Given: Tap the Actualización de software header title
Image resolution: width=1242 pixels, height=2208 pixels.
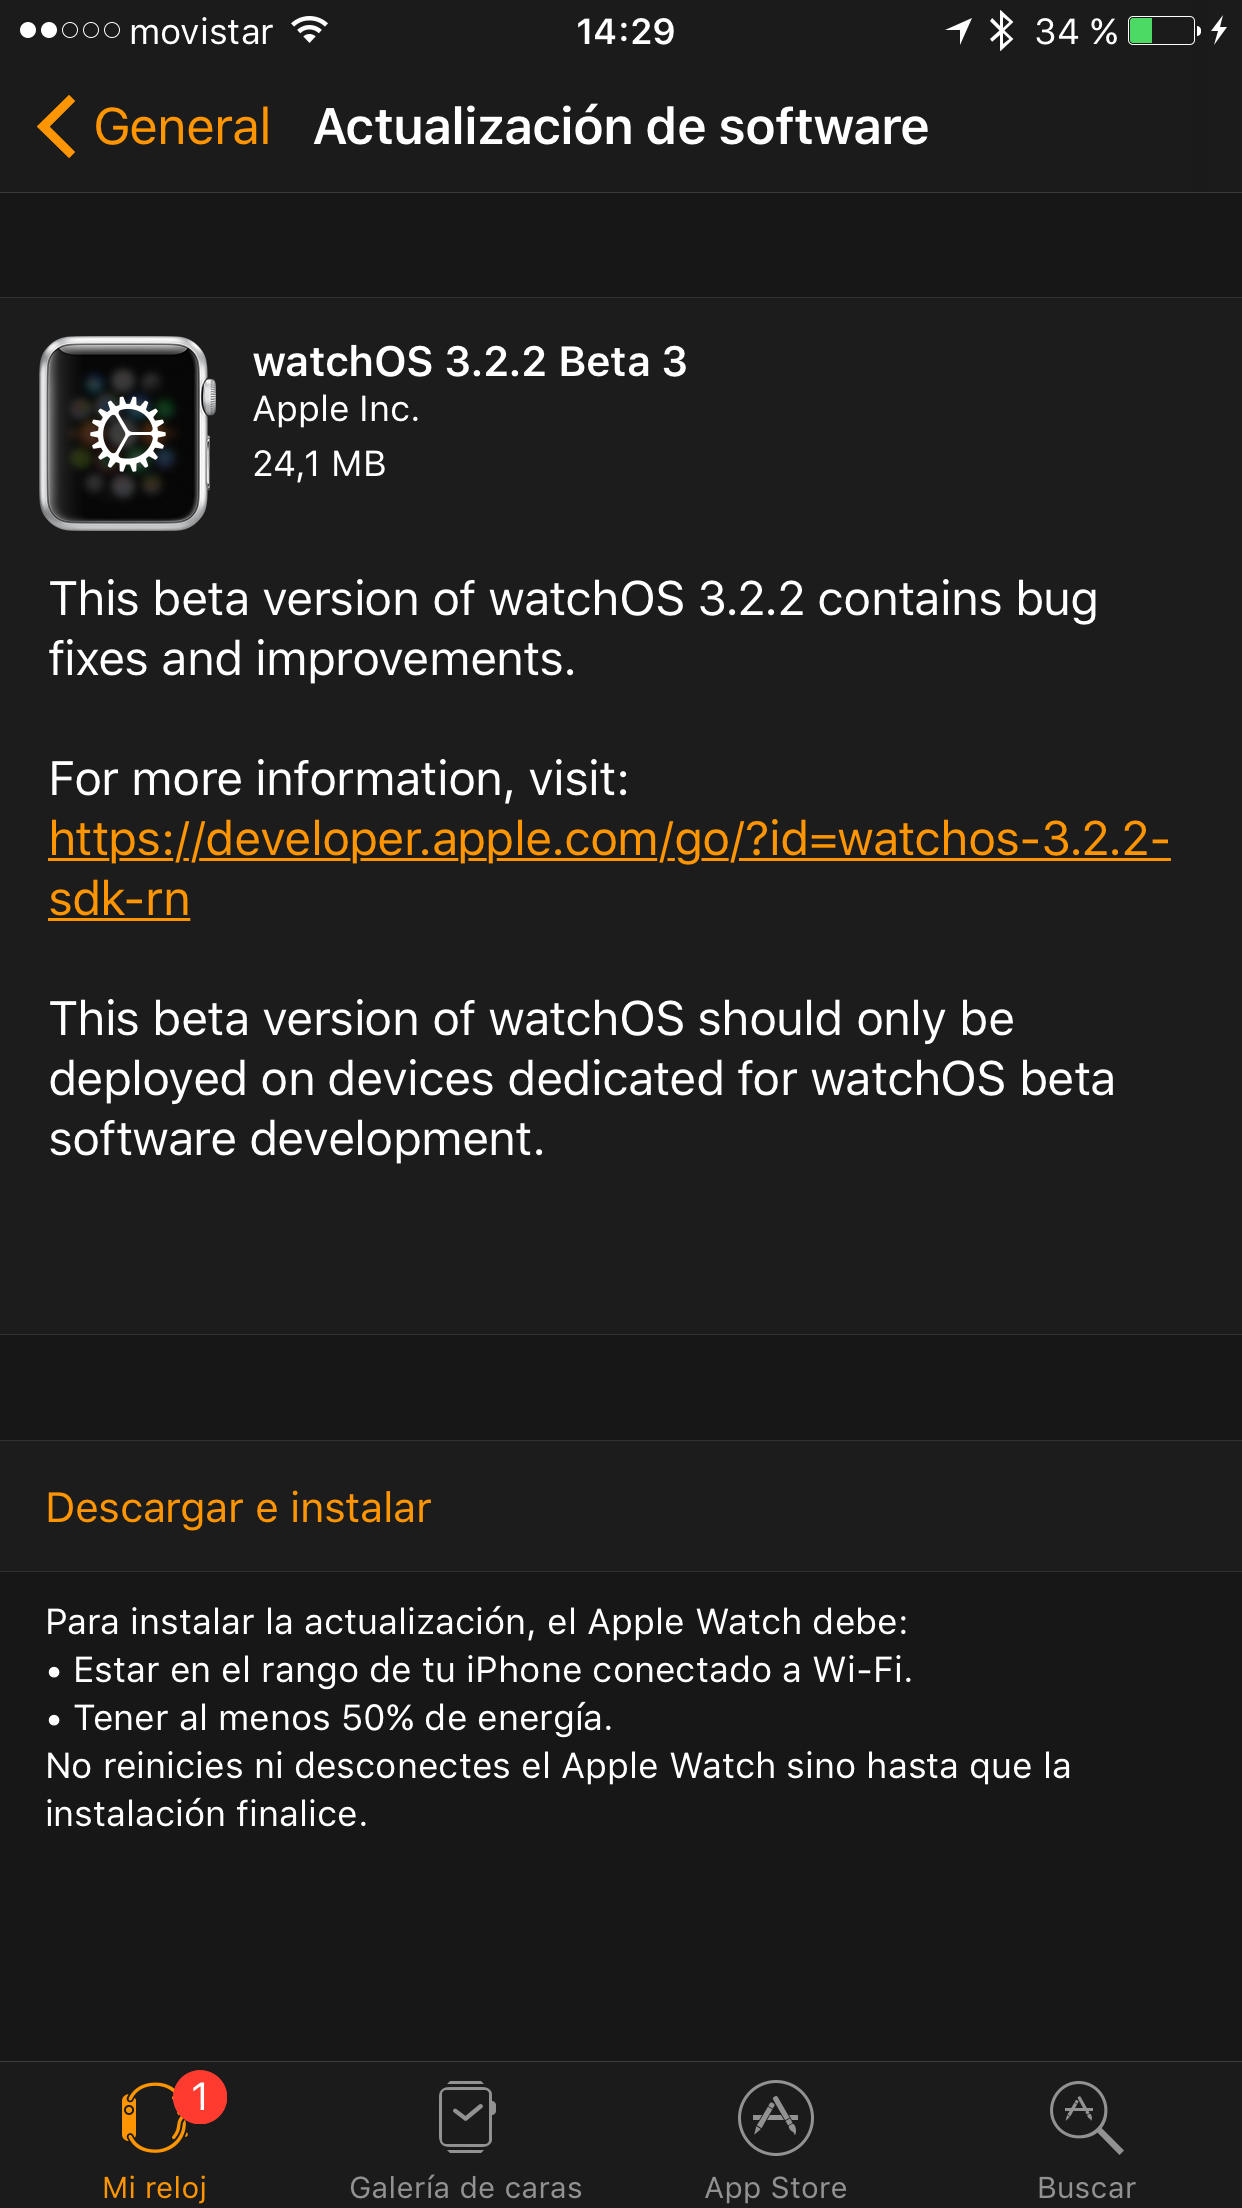Looking at the screenshot, I should pos(621,127).
